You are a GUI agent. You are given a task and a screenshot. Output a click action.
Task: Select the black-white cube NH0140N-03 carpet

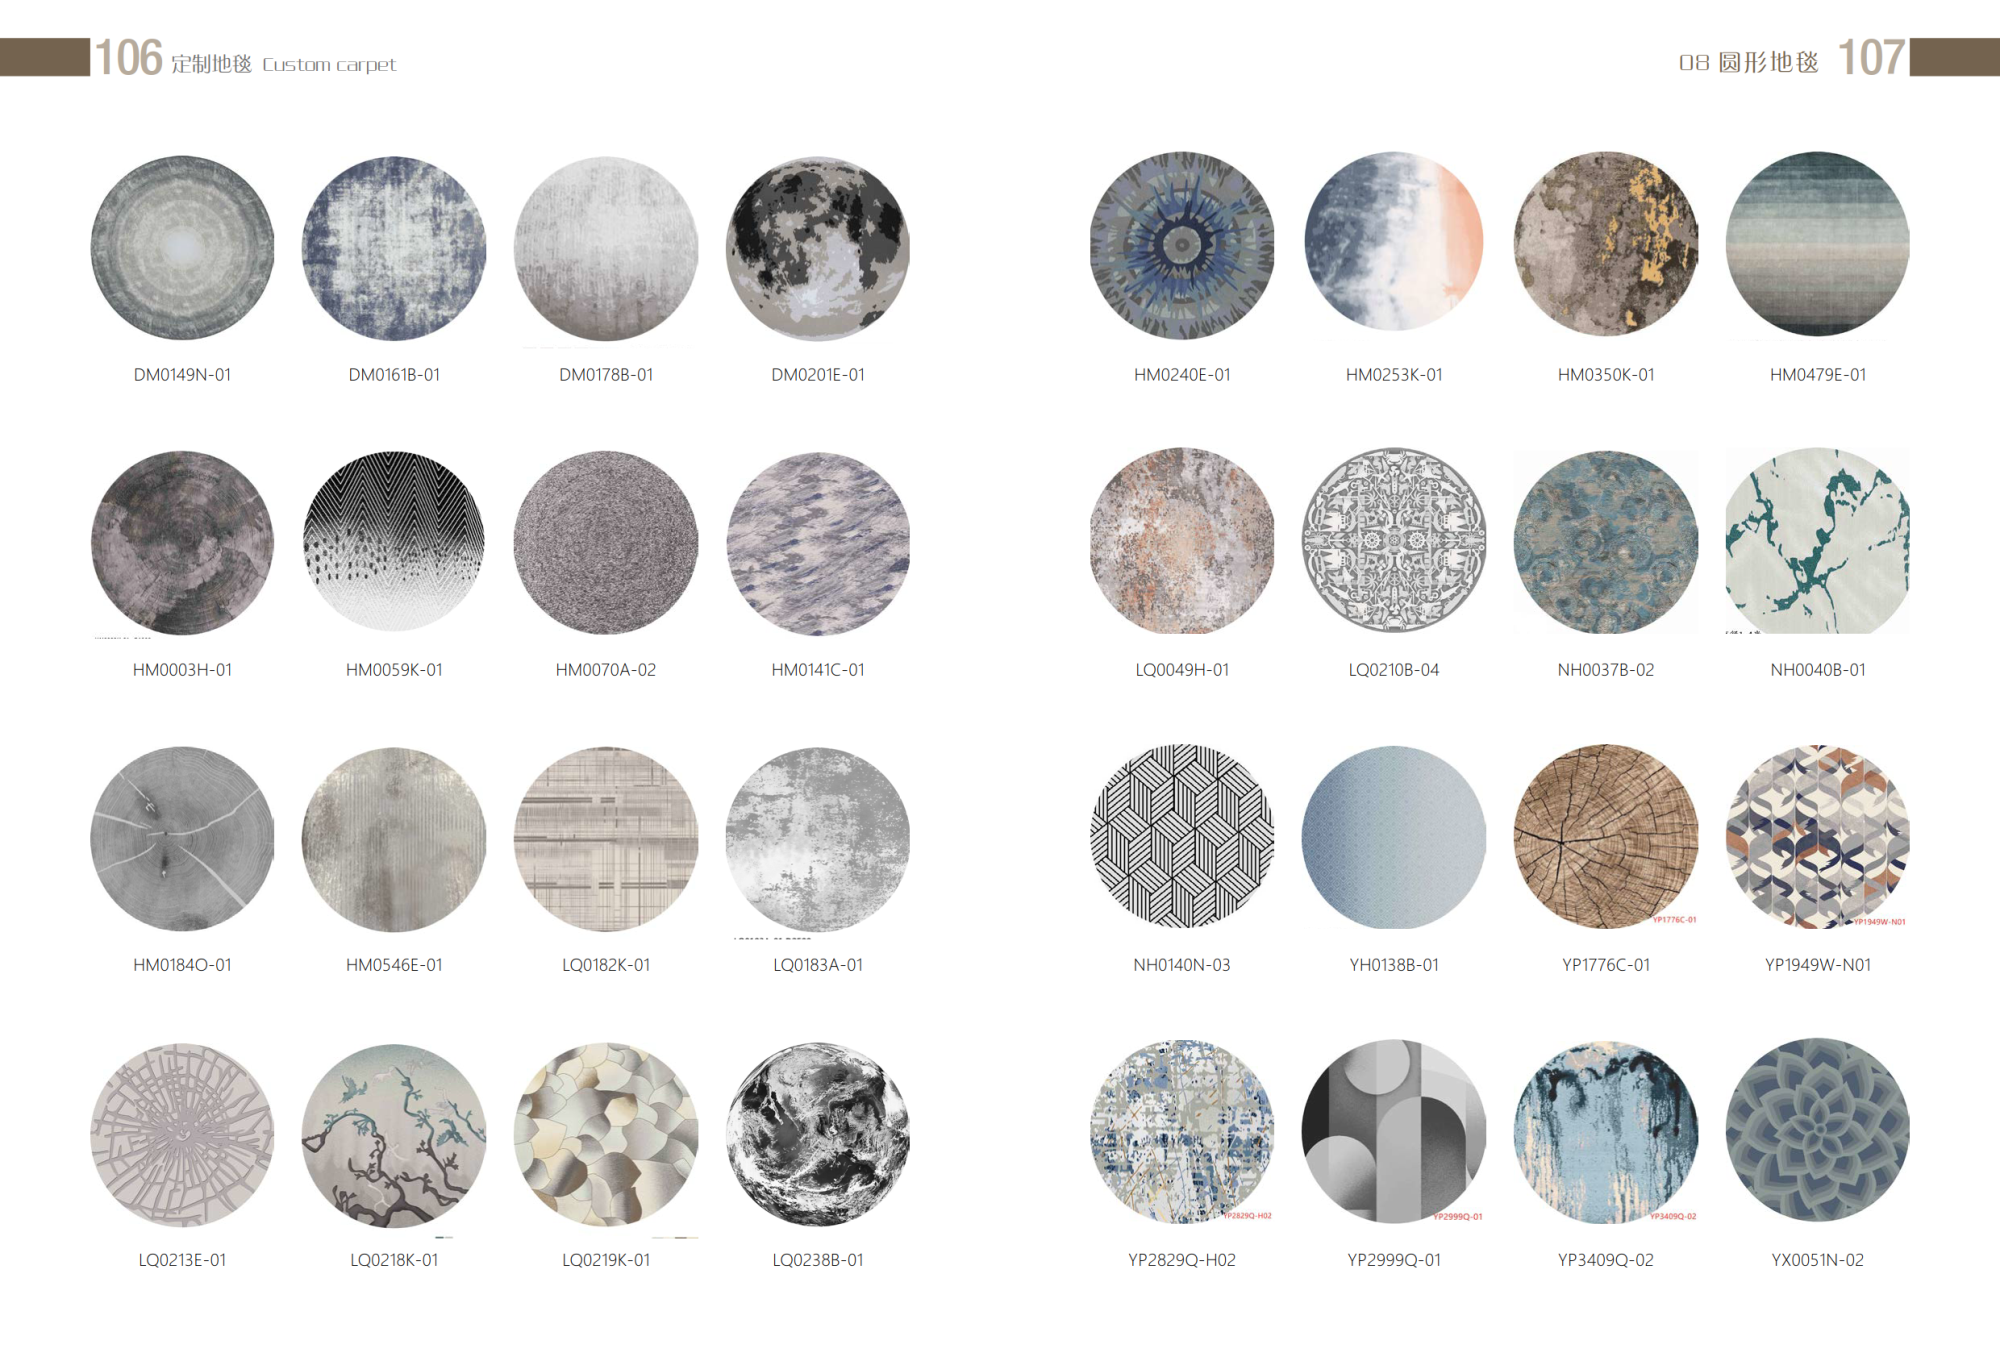1181,836
